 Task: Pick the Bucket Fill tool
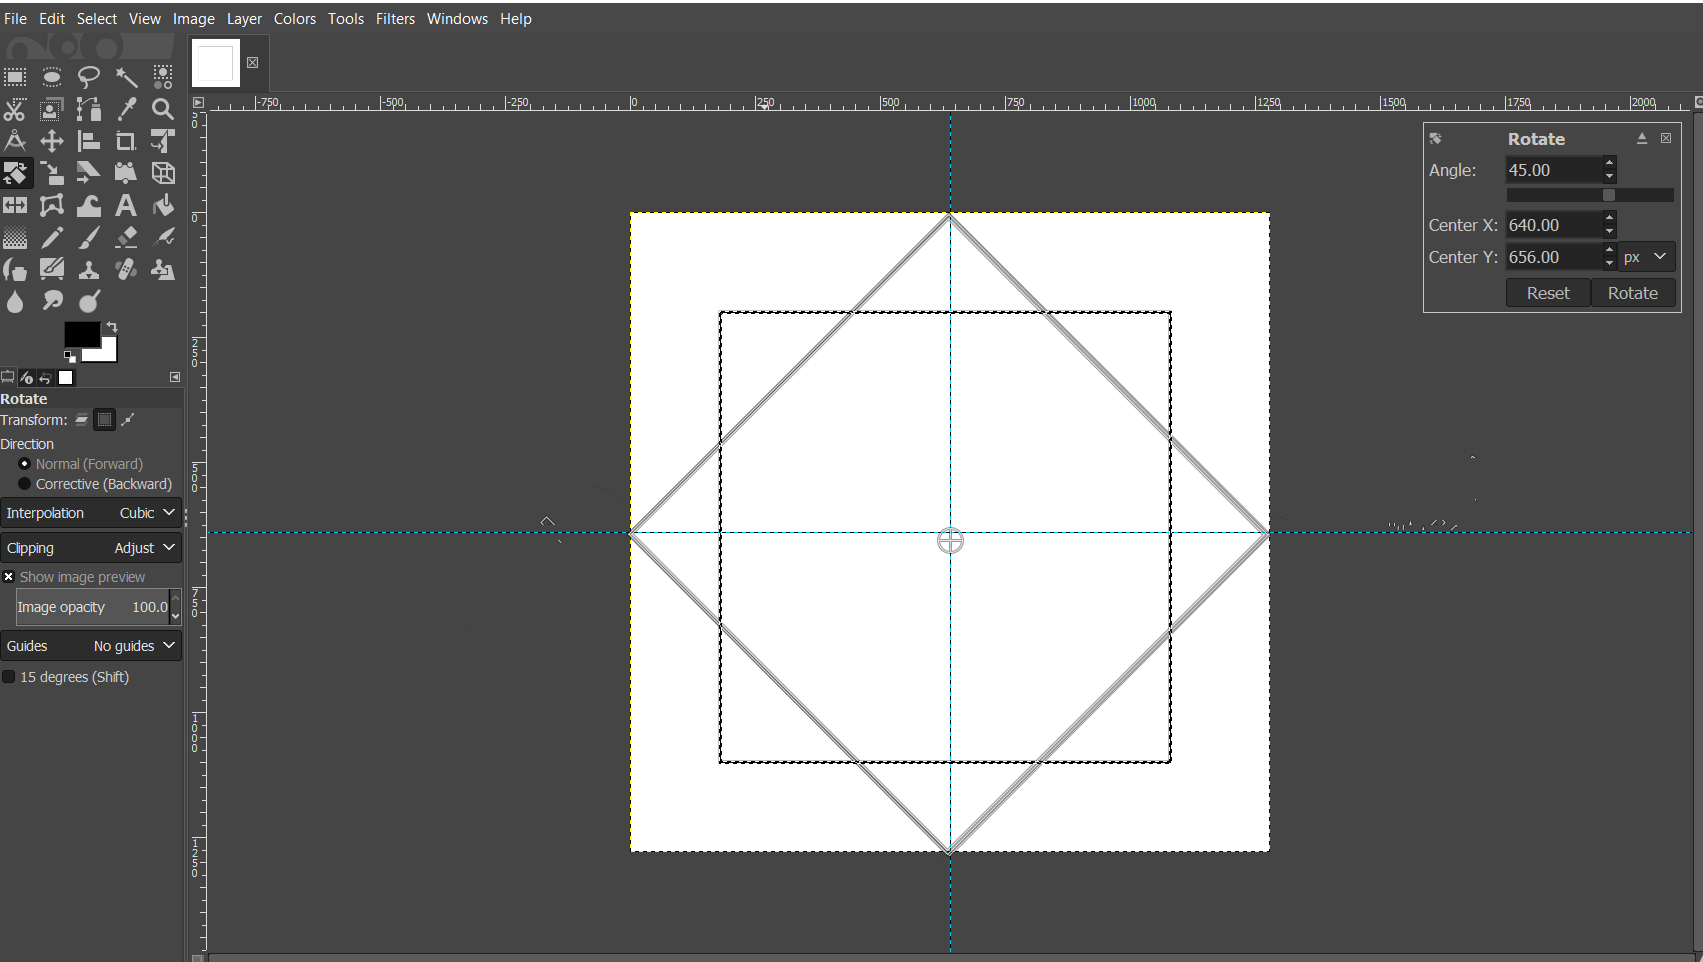[x=163, y=205]
